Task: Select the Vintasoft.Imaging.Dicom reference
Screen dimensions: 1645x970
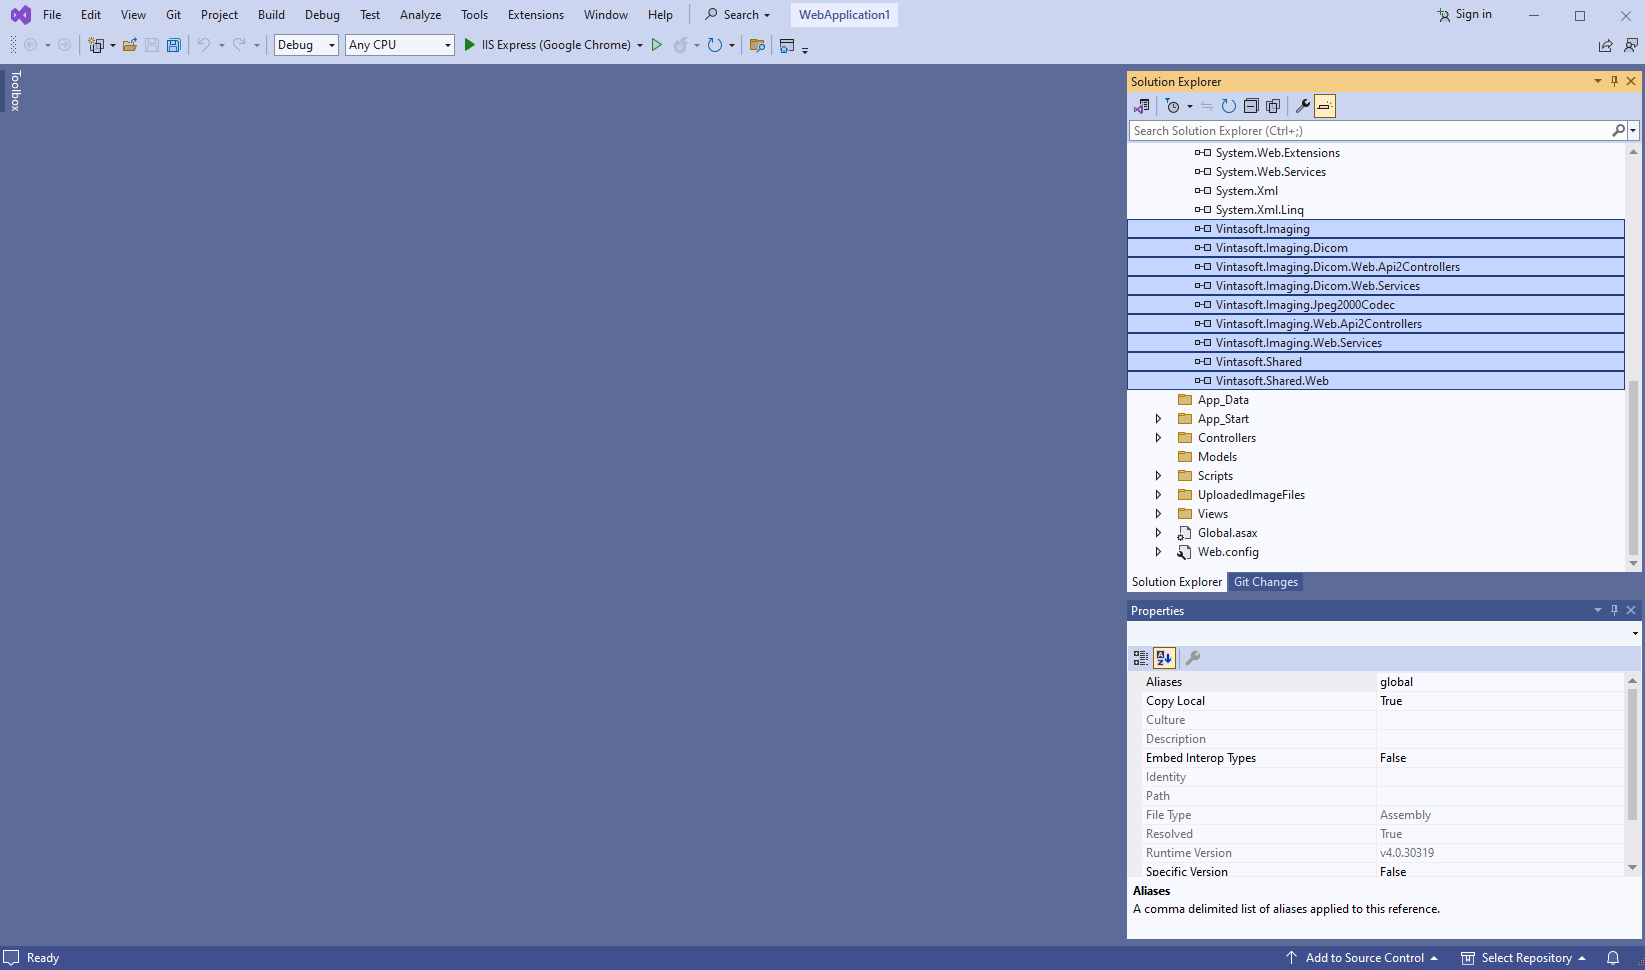Action: (1281, 248)
